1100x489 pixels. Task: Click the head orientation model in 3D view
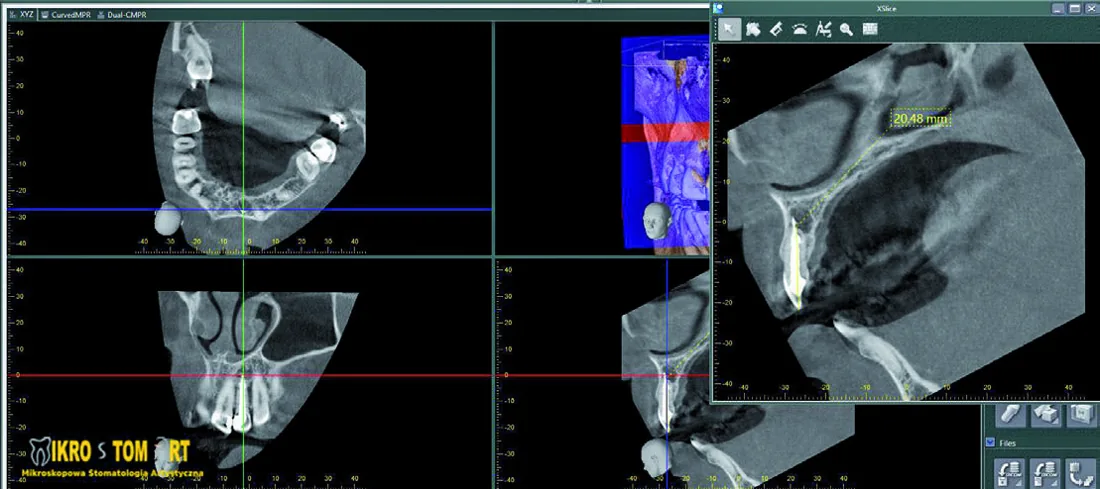click(x=656, y=222)
